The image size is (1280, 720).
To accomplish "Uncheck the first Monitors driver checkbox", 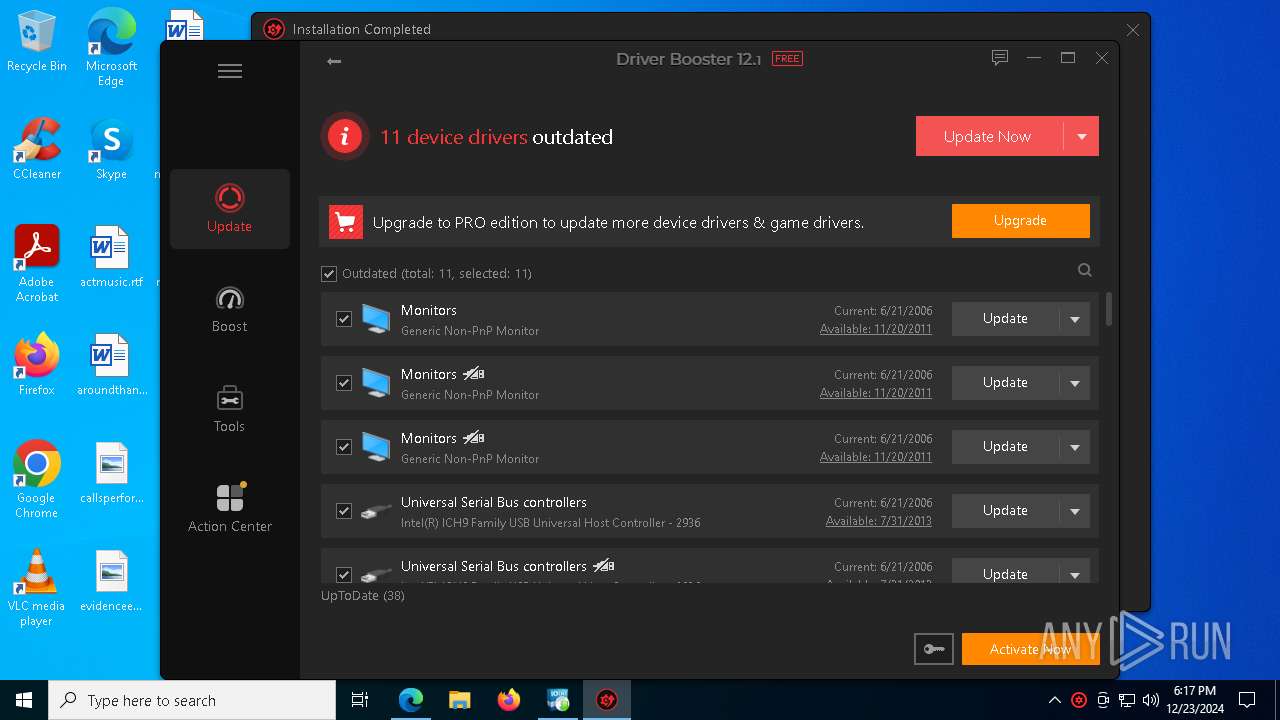I will pyautogui.click(x=344, y=319).
